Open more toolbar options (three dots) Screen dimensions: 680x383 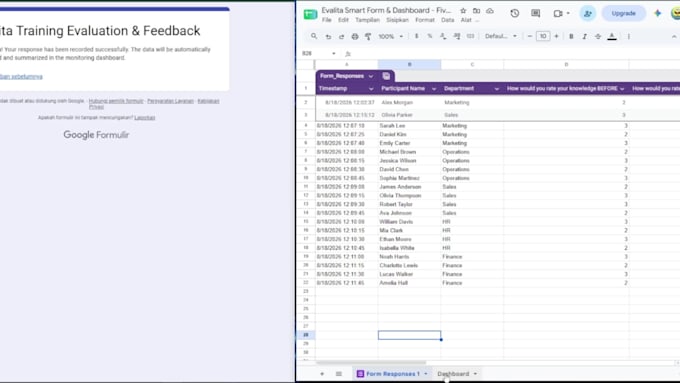coord(628,36)
